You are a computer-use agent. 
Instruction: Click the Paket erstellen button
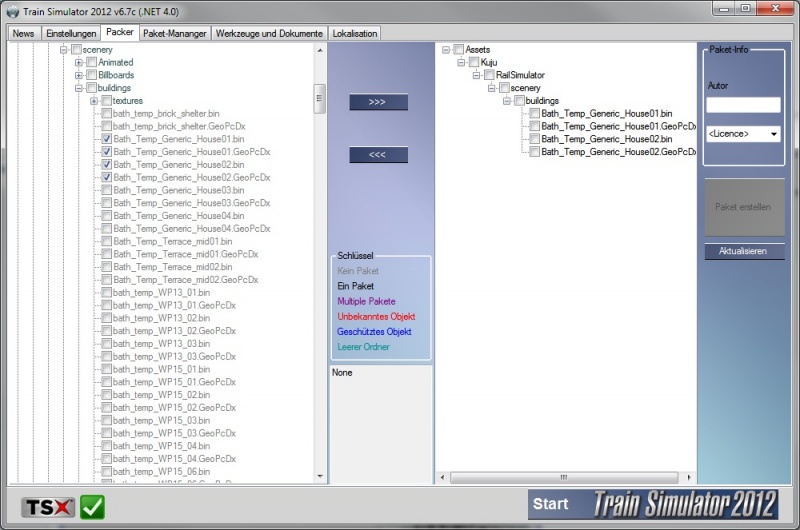pyautogui.click(x=744, y=207)
